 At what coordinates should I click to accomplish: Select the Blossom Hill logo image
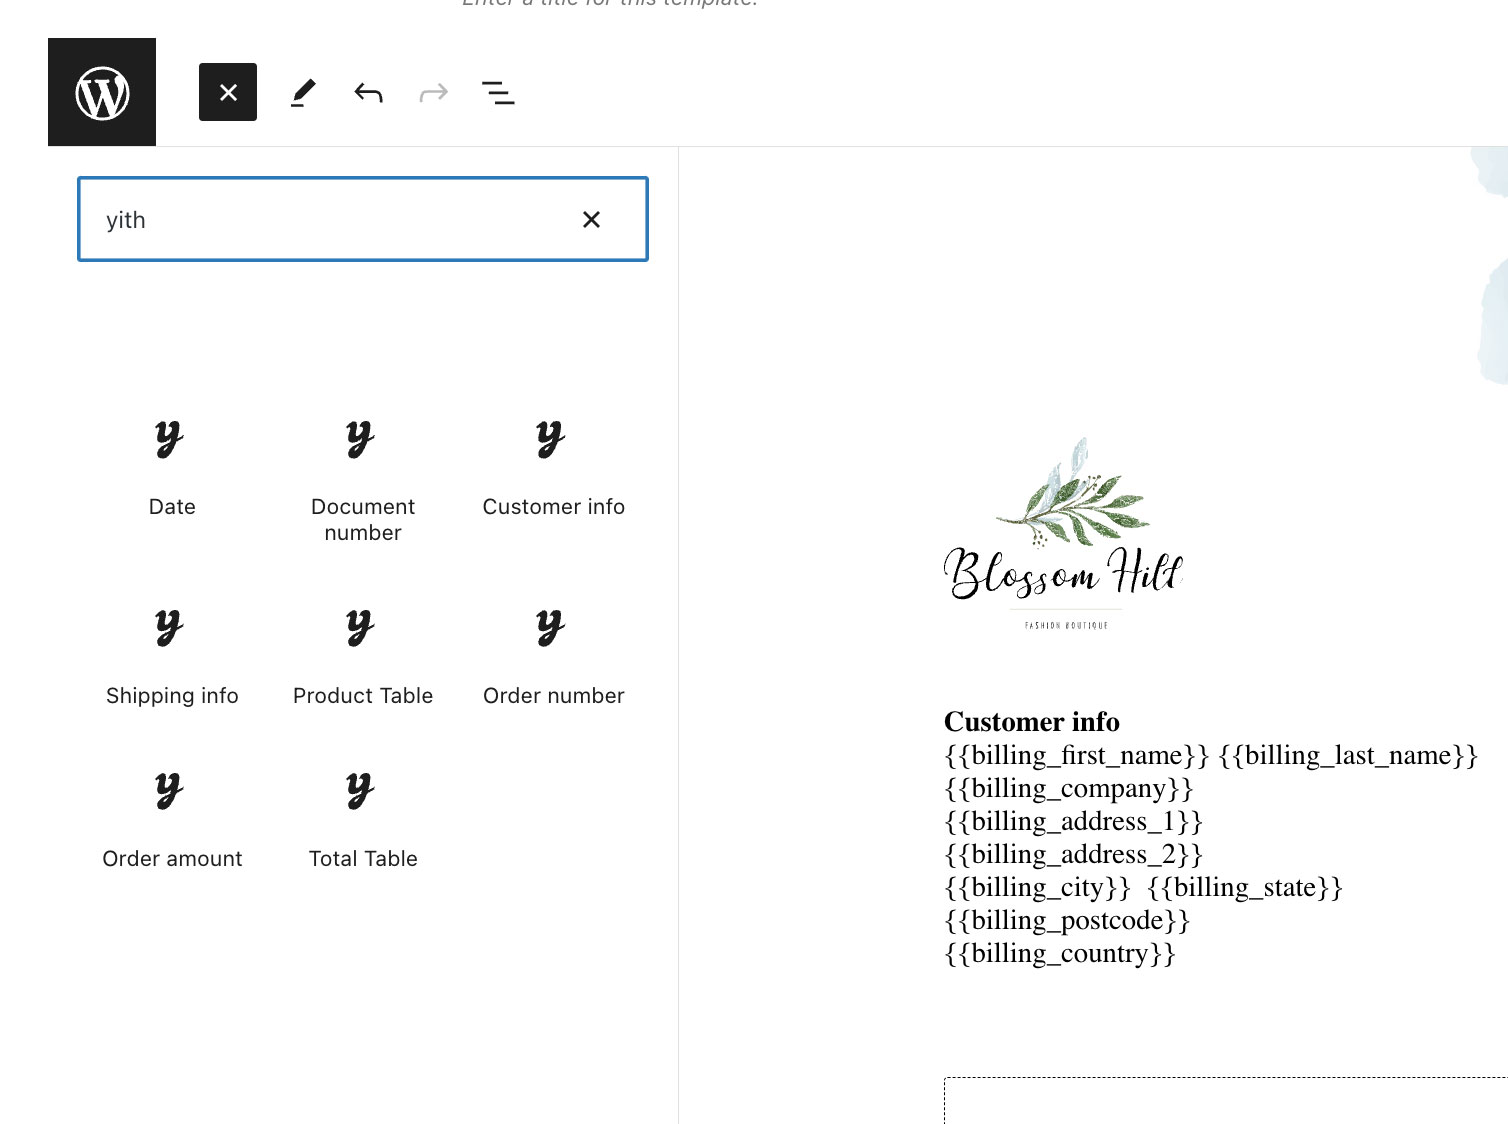[1064, 535]
